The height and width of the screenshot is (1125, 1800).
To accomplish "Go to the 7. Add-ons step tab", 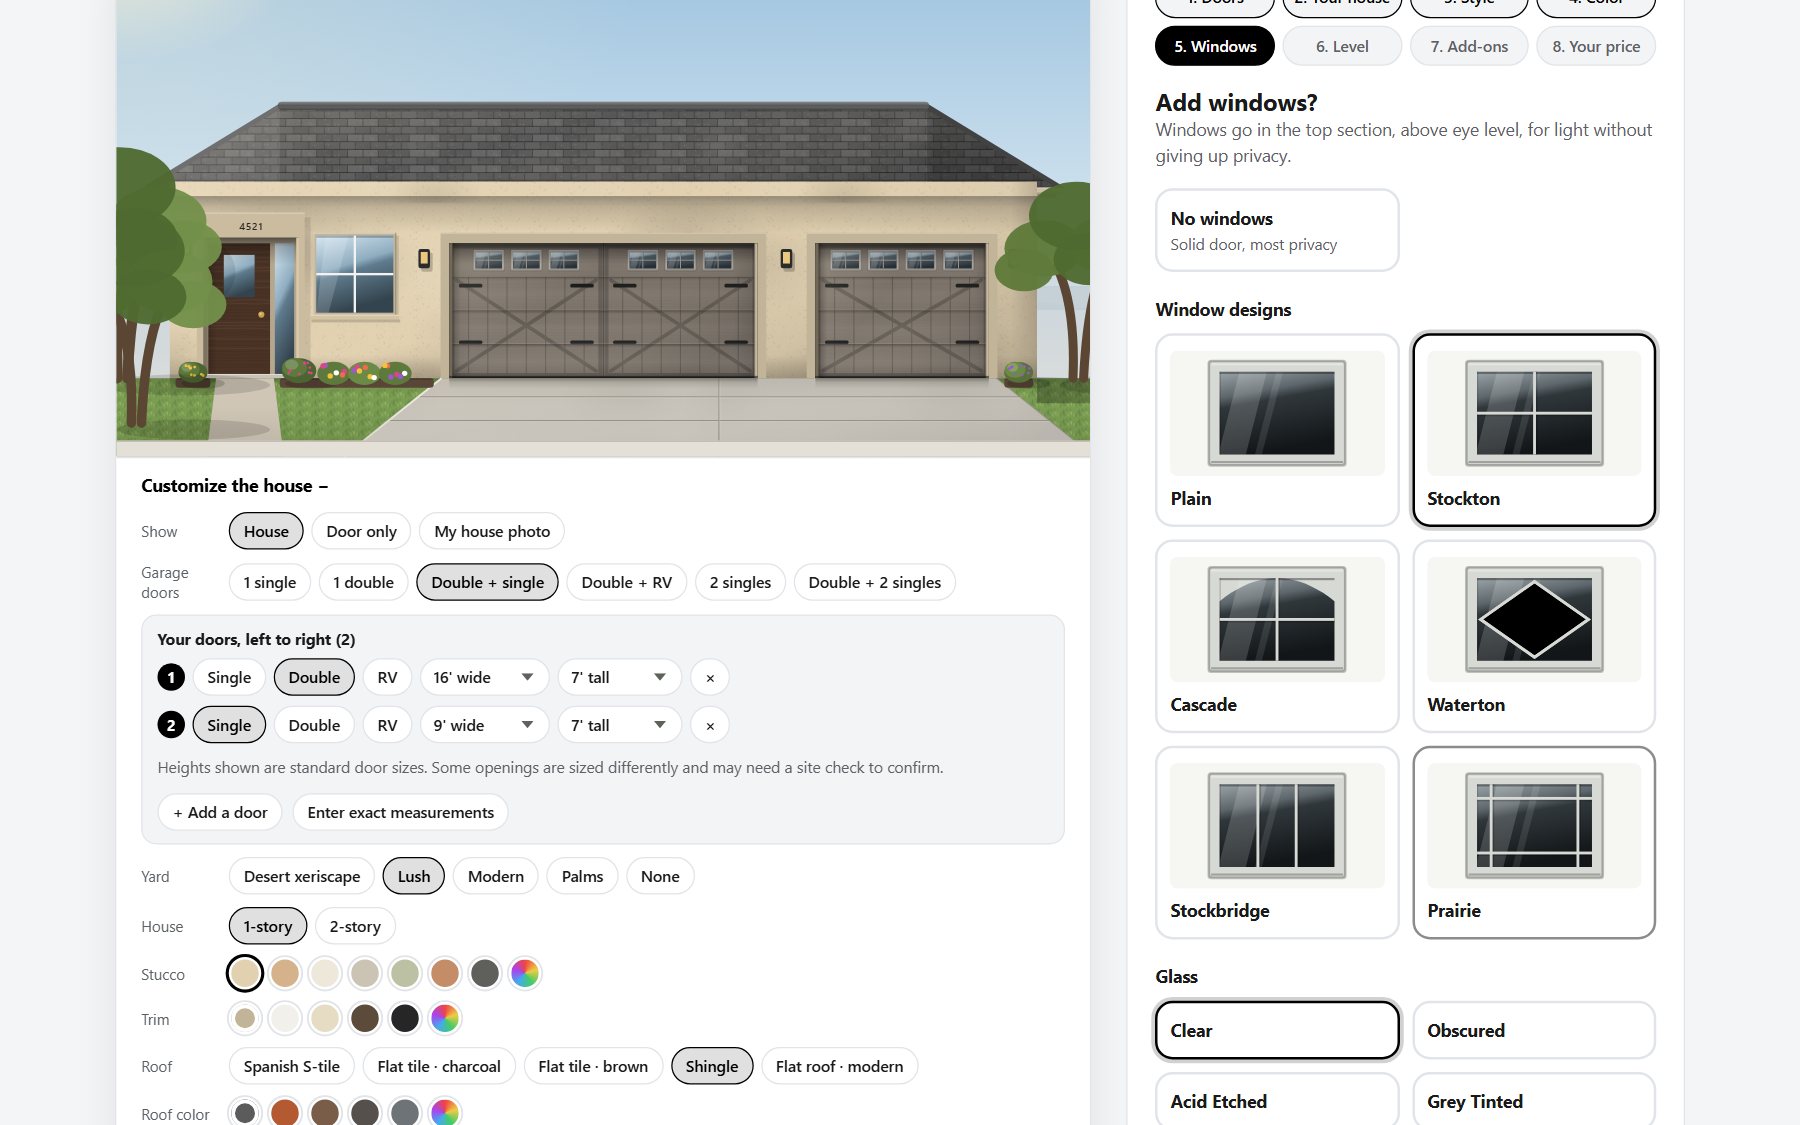I will point(1469,46).
